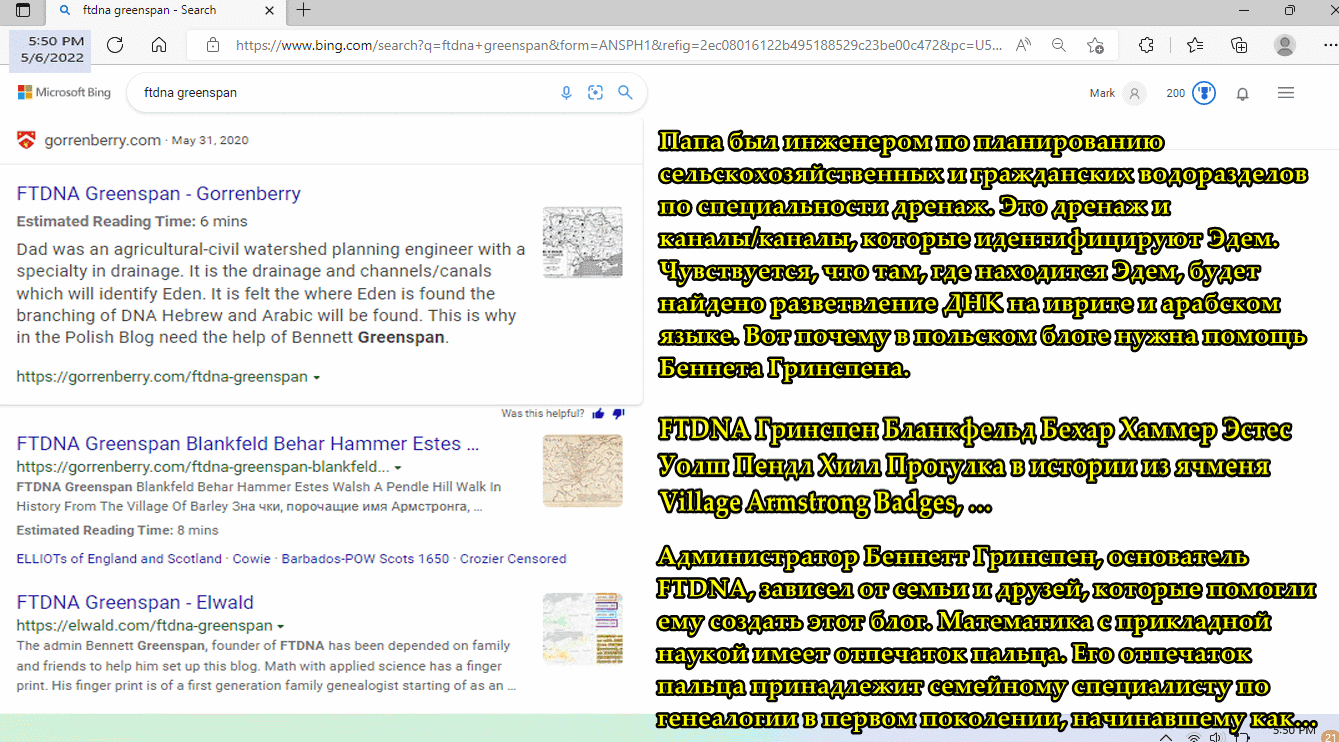
Task: Open the Gorrenberry result map thumbnail
Action: click(582, 242)
